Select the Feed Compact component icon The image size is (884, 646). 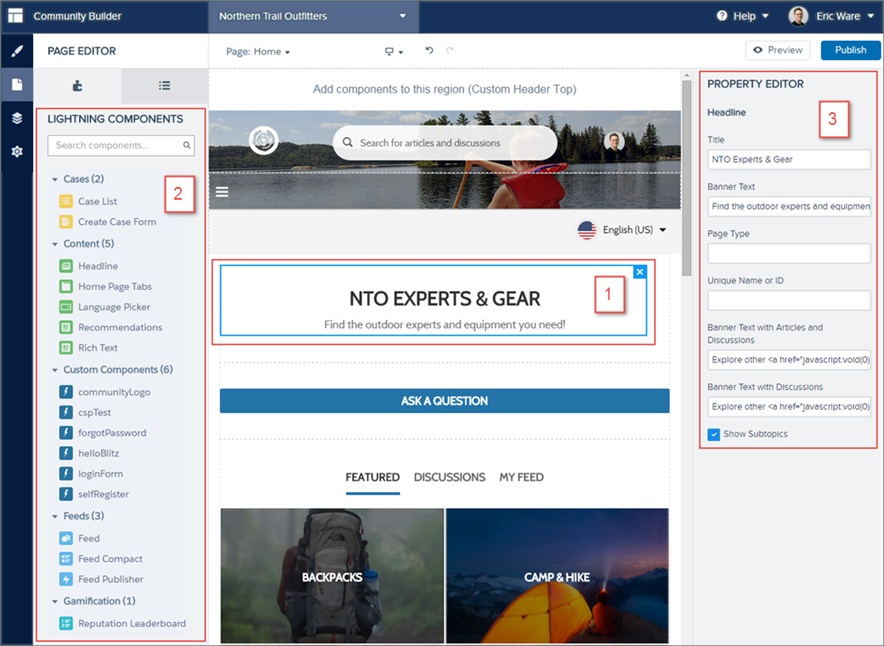pyautogui.click(x=66, y=559)
